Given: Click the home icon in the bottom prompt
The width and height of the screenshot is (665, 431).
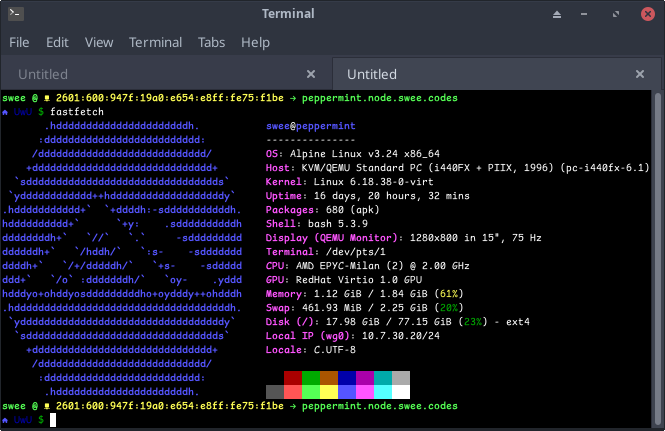Looking at the screenshot, I should tap(5, 420).
